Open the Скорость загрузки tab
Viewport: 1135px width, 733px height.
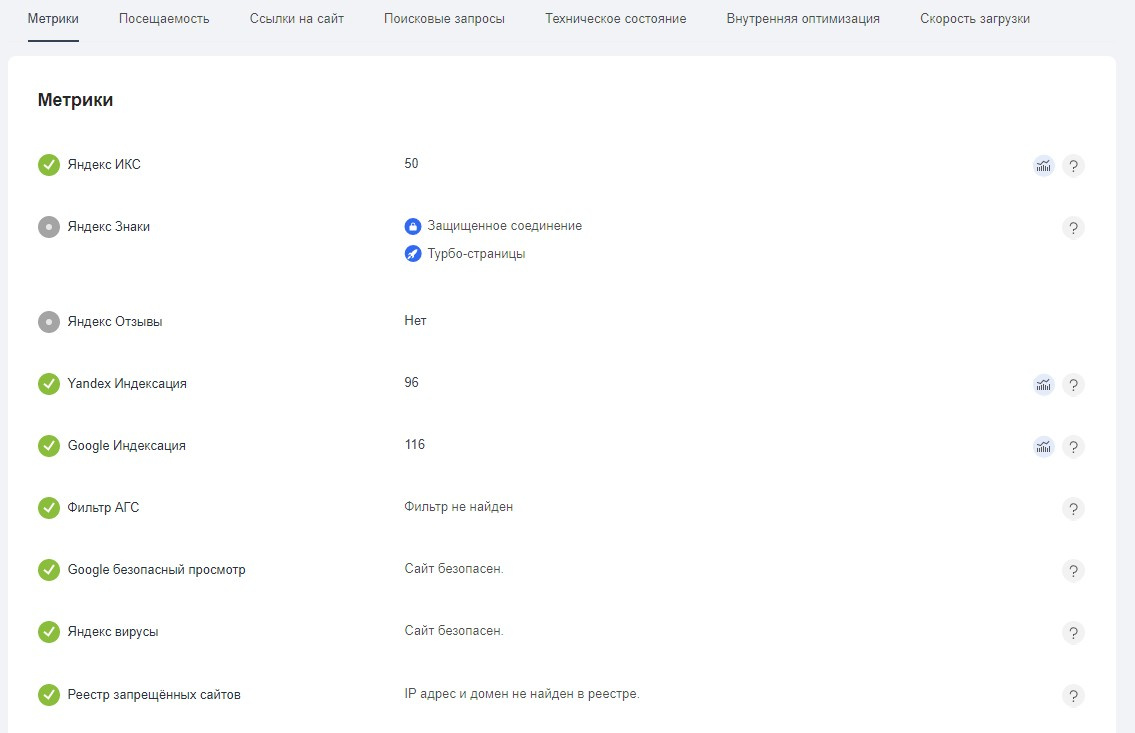[975, 19]
